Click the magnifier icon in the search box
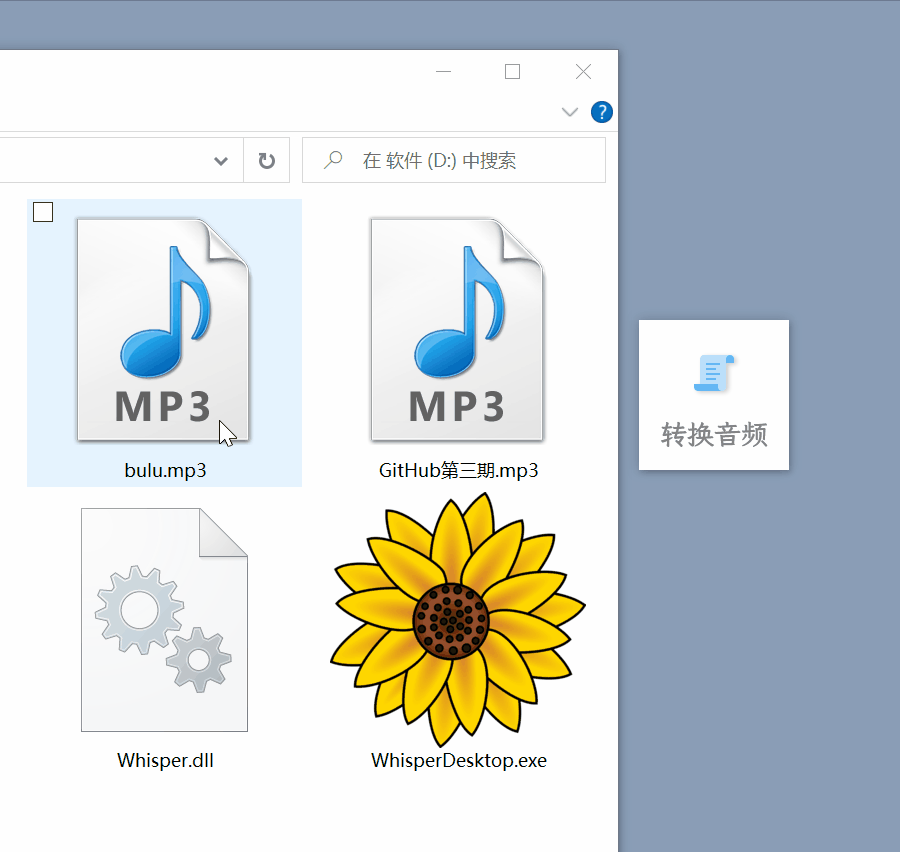 coord(333,161)
